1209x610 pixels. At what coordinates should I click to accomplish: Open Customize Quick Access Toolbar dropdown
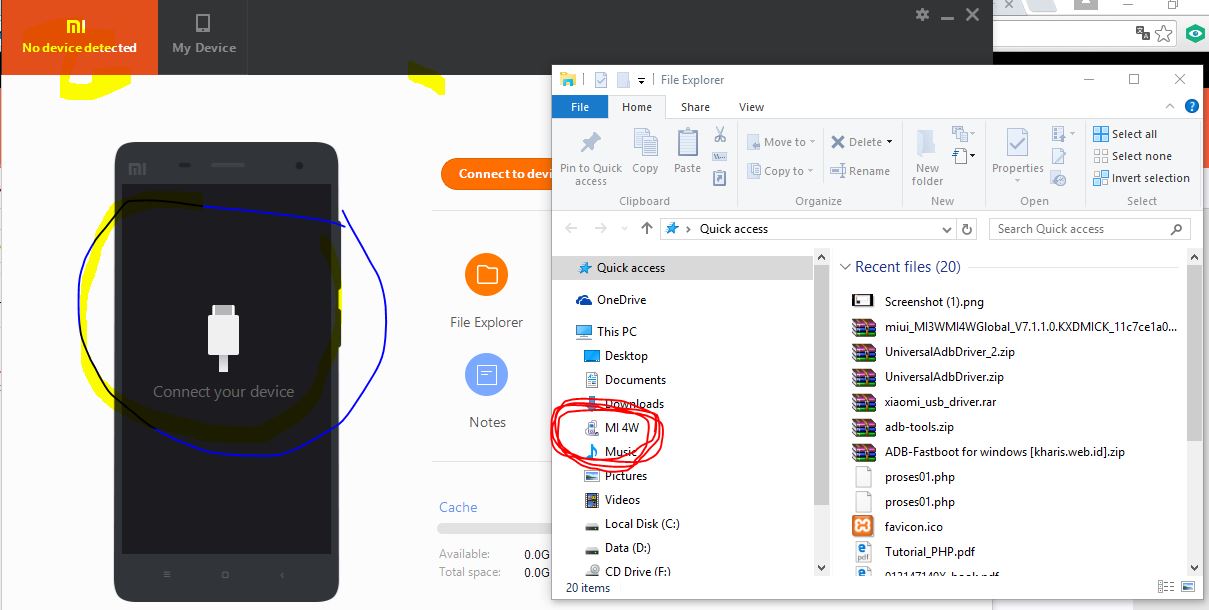pyautogui.click(x=643, y=80)
